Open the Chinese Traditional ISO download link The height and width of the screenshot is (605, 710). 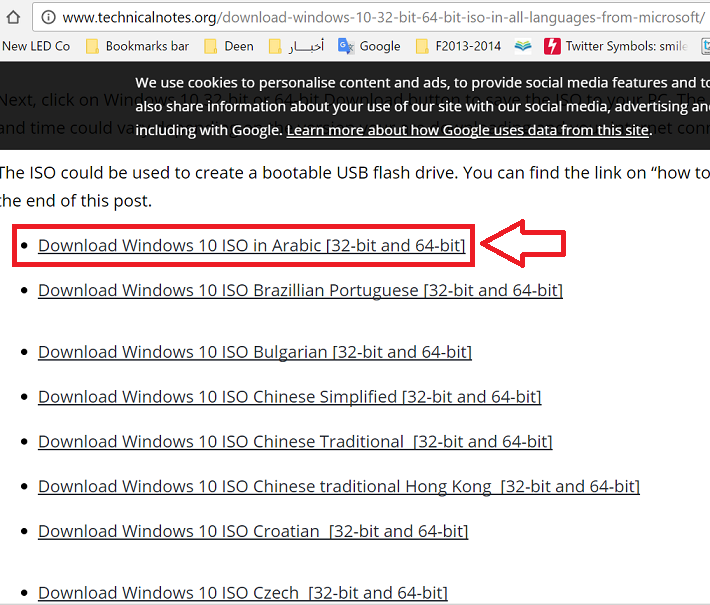pyautogui.click(x=294, y=442)
